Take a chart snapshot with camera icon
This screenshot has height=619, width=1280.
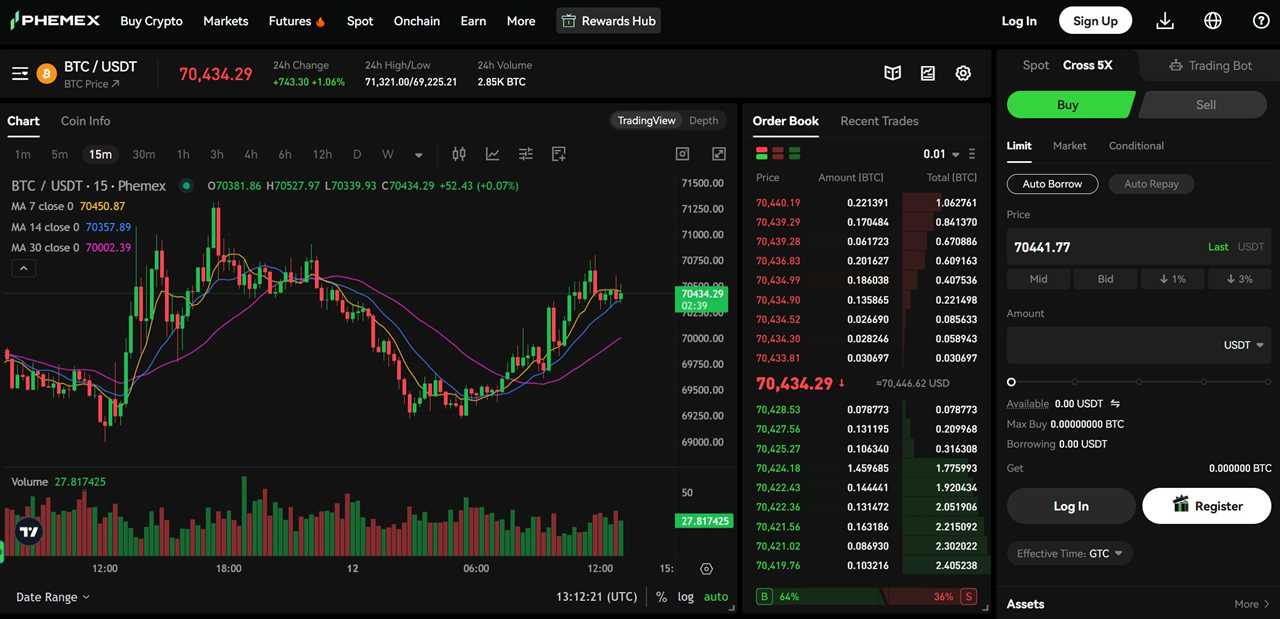click(682, 154)
